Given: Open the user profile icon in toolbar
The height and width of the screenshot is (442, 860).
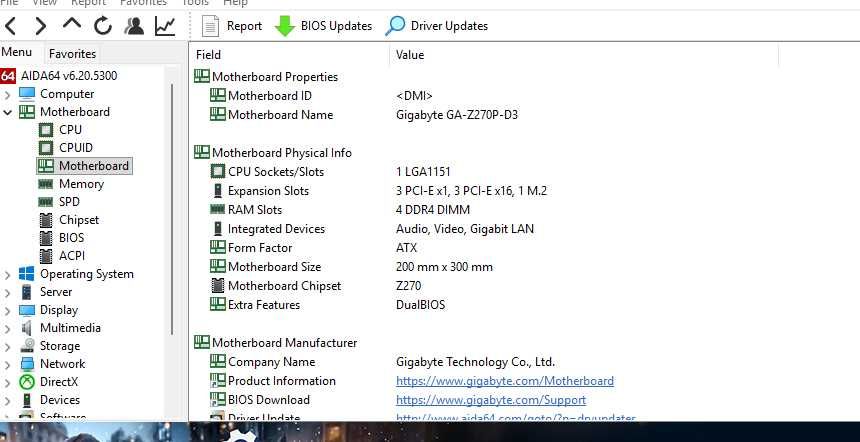Looking at the screenshot, I should click(134, 26).
